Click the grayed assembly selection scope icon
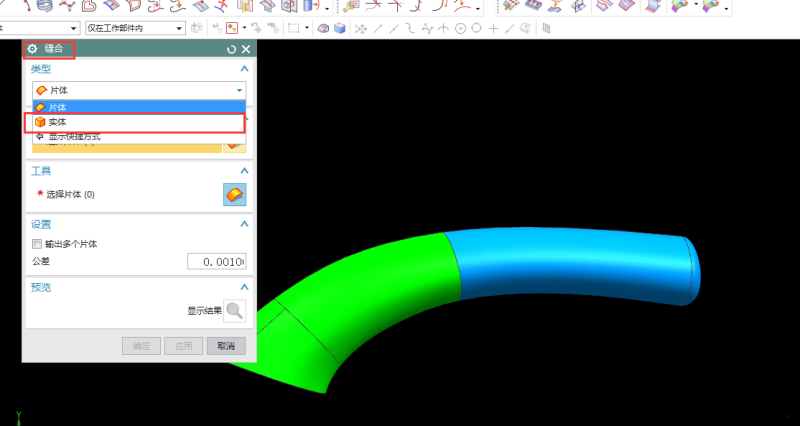800x426 pixels. [x=196, y=28]
